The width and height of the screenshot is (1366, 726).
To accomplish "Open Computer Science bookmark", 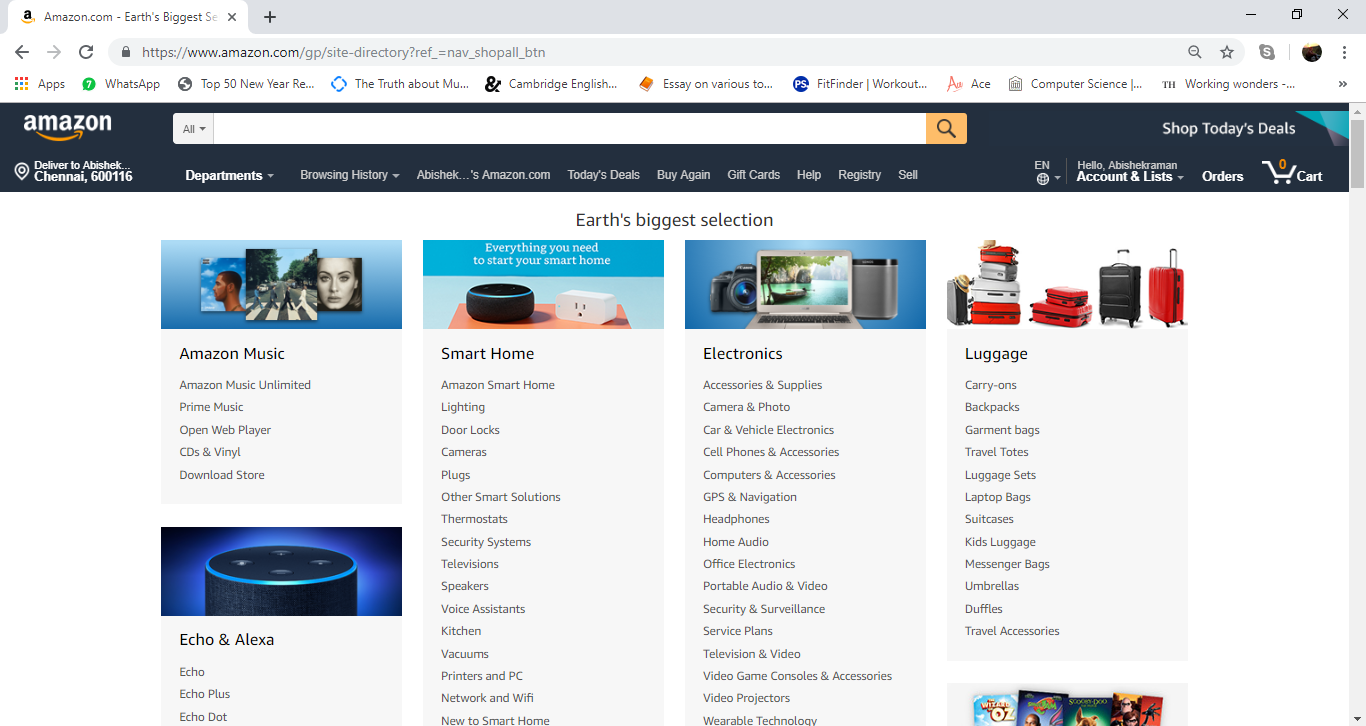I will coord(1076,84).
